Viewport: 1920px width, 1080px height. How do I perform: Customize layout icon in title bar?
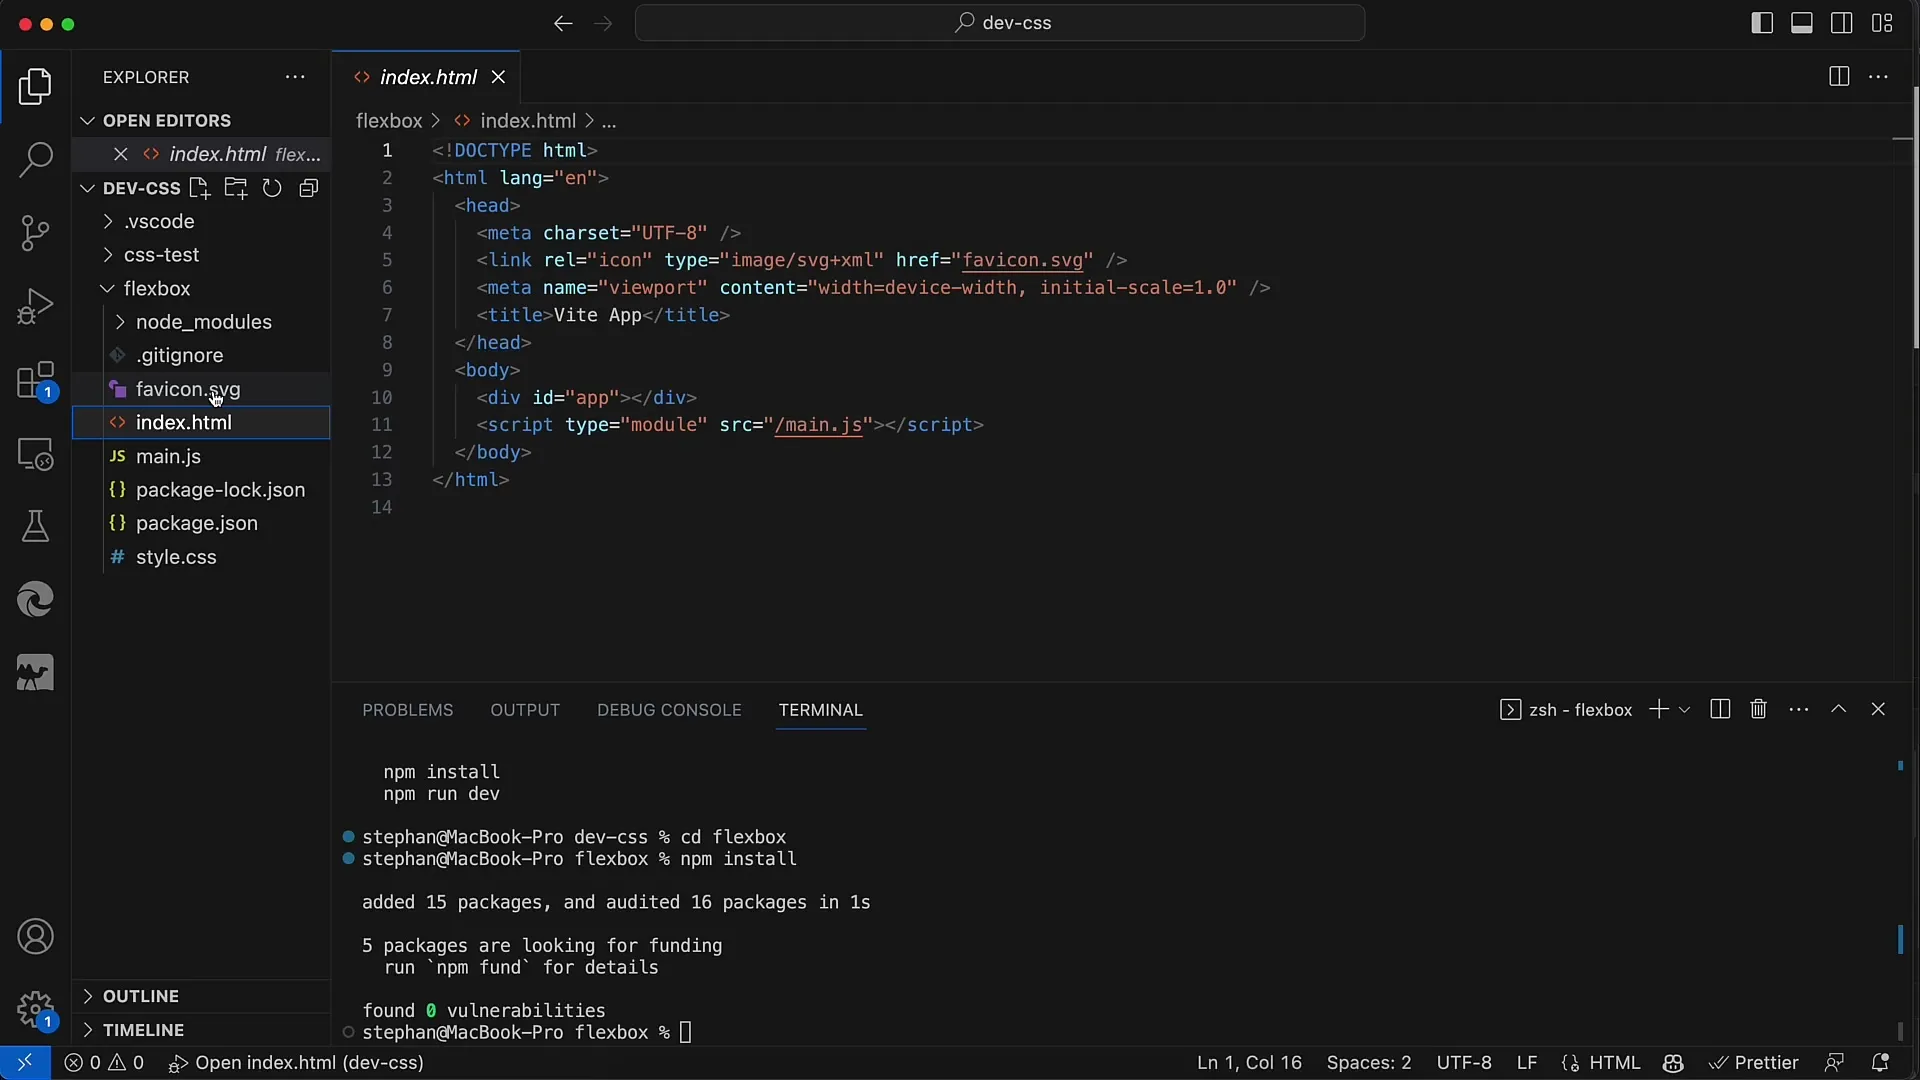click(x=1882, y=23)
